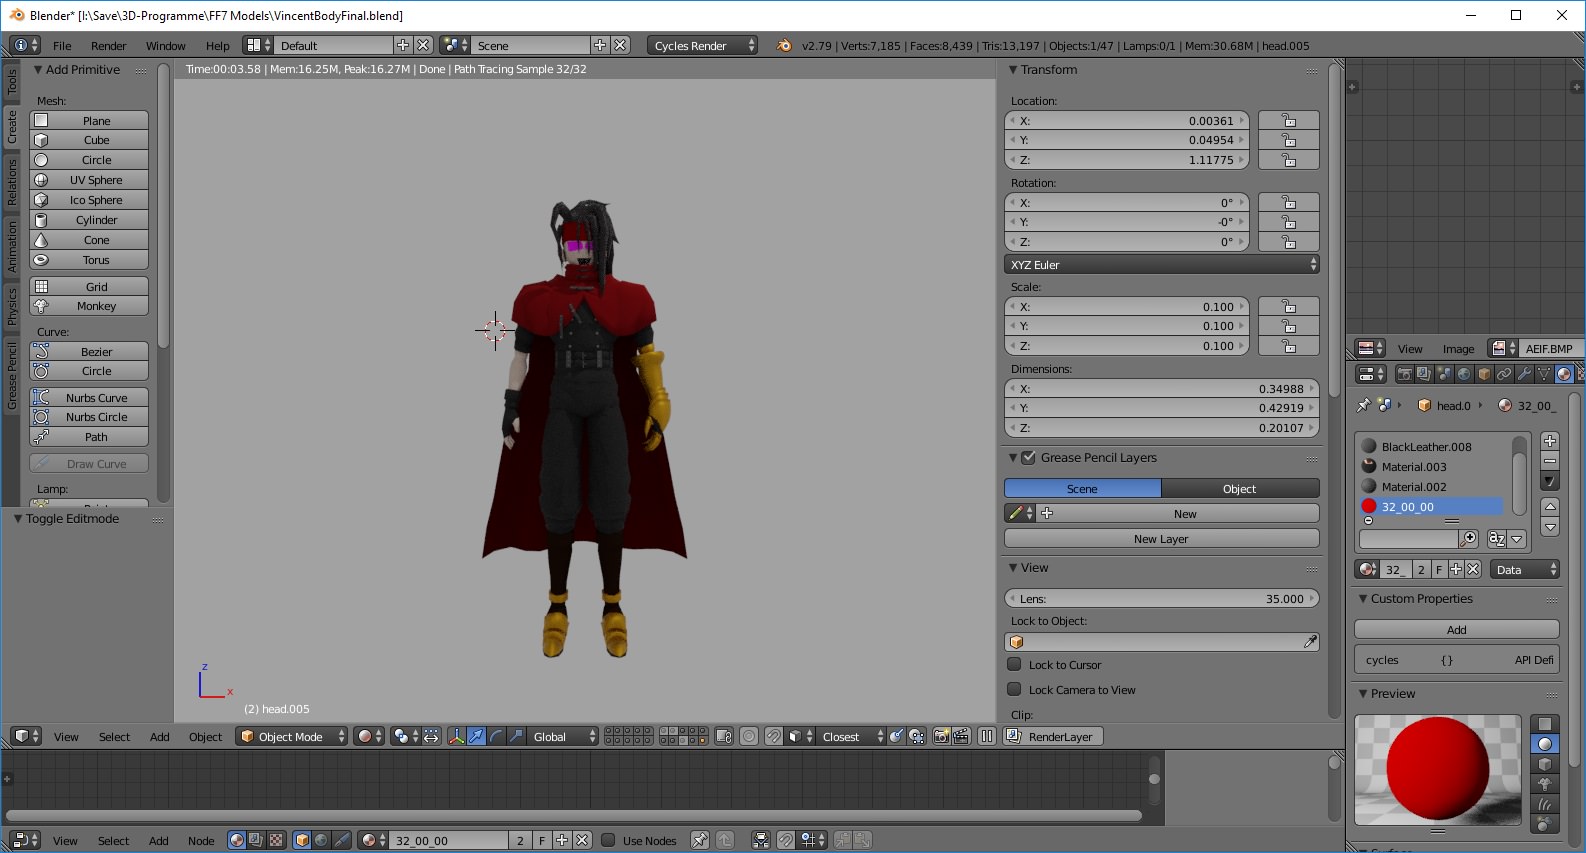The height and width of the screenshot is (853, 1586).
Task: Toggle lock for Rotation Z
Action: coord(1289,242)
